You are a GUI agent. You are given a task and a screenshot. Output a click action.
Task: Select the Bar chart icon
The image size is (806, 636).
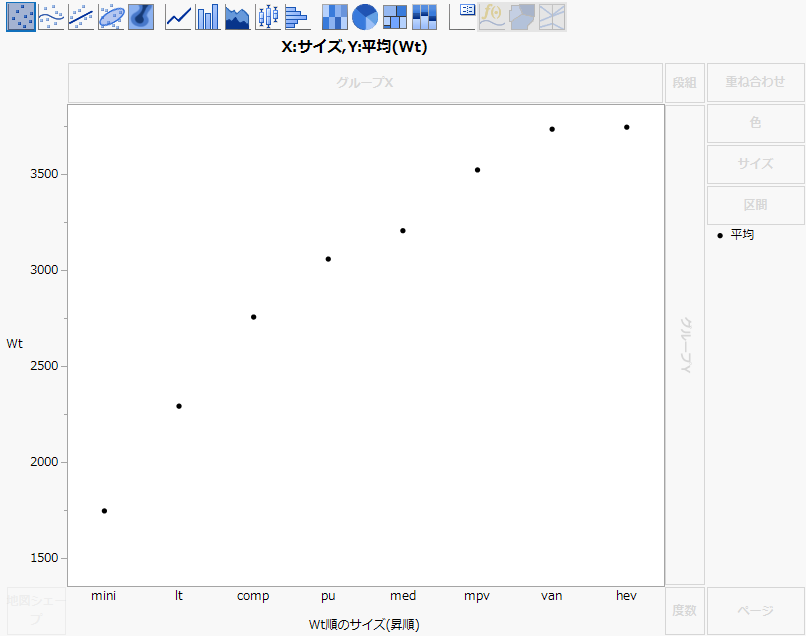[208, 17]
